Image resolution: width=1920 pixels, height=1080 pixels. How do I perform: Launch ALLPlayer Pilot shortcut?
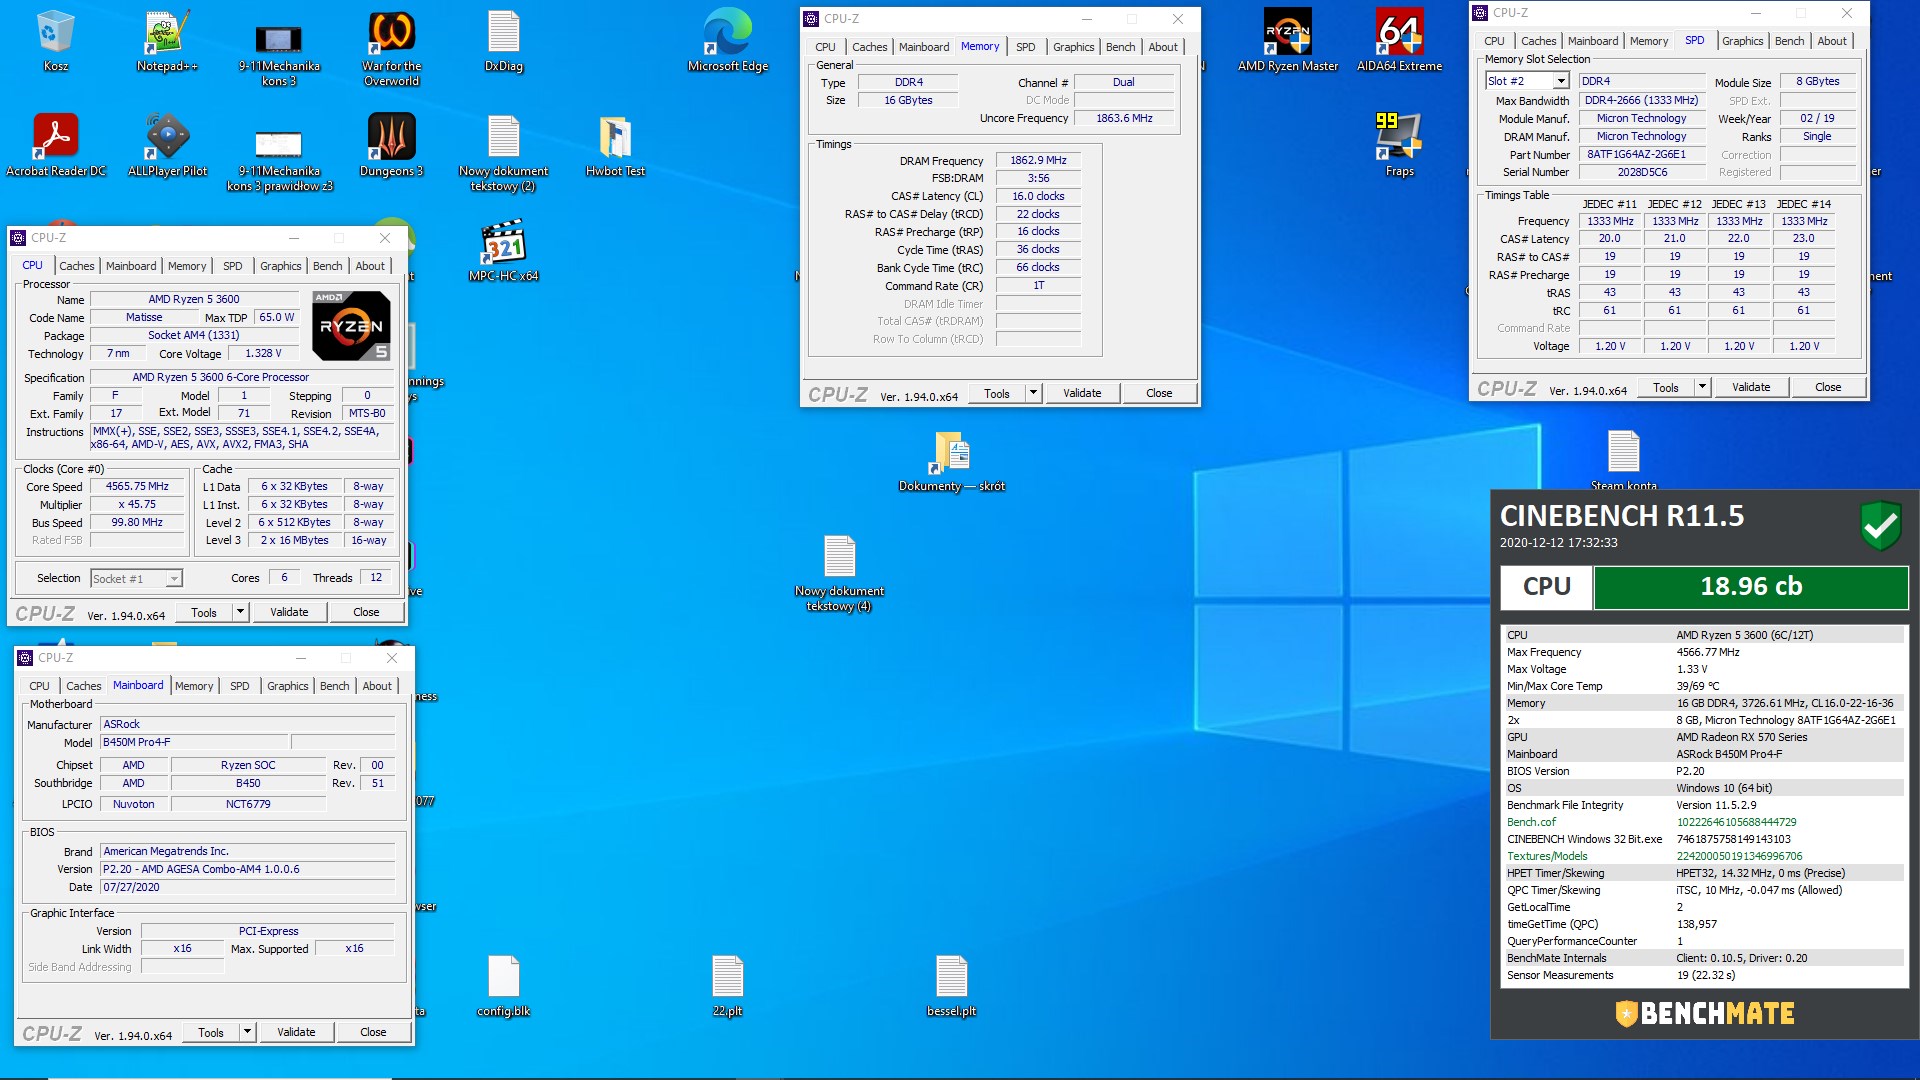[x=167, y=146]
